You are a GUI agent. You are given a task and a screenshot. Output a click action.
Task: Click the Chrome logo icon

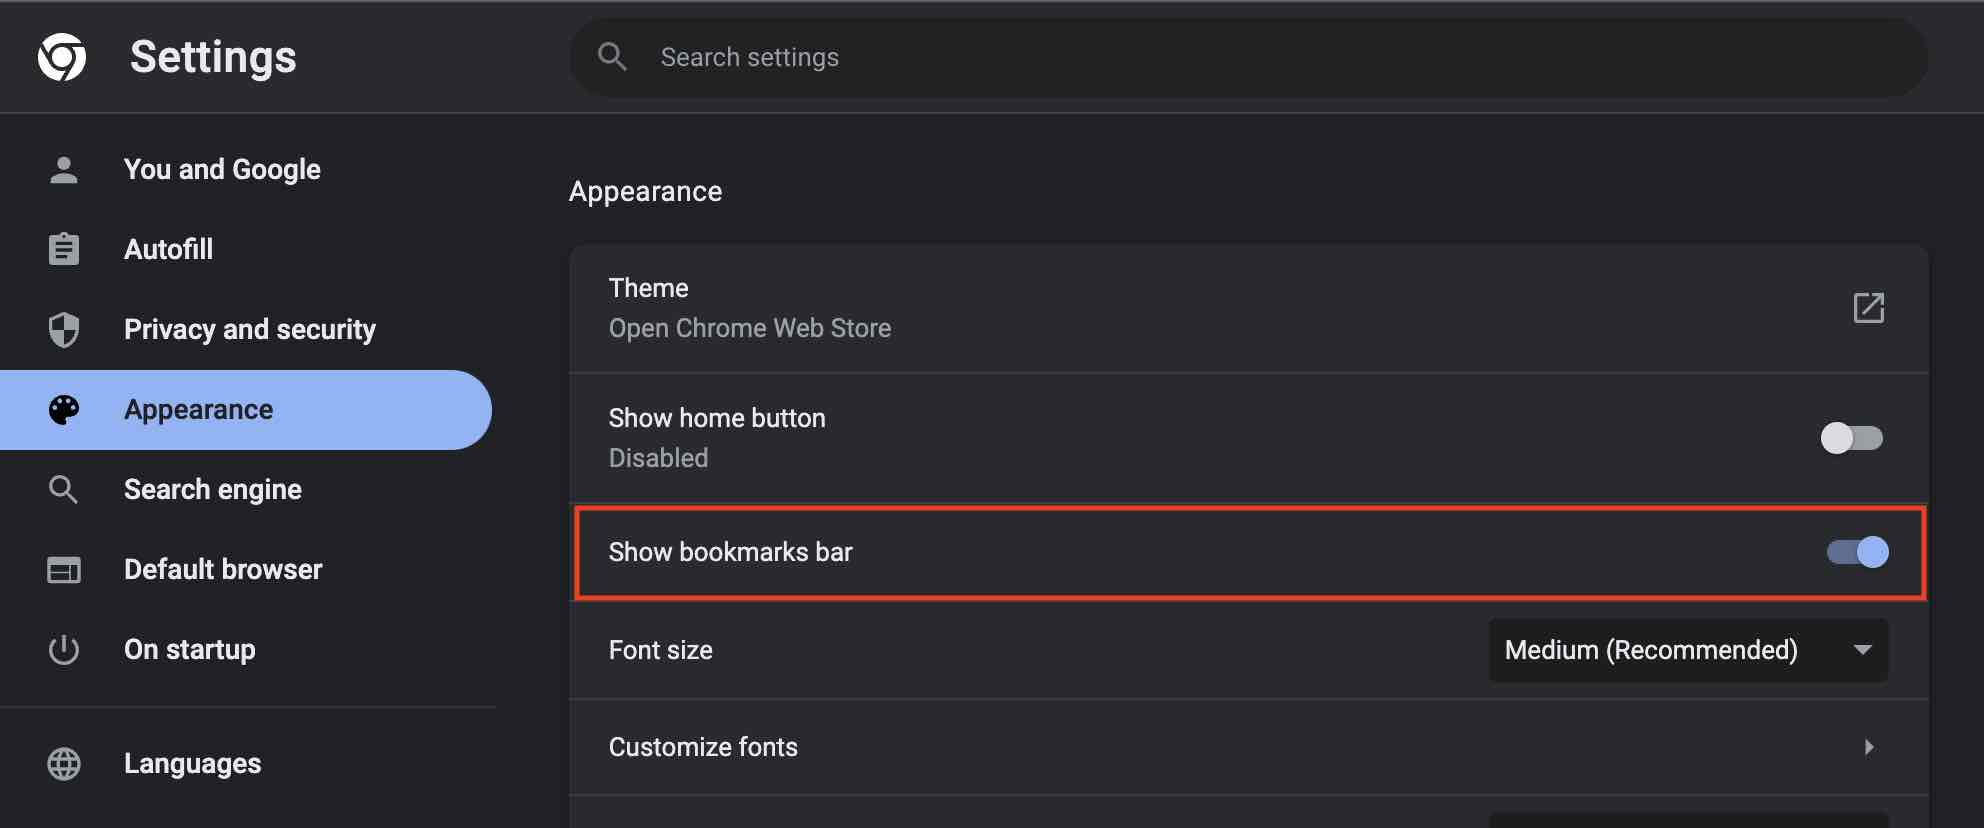[62, 57]
